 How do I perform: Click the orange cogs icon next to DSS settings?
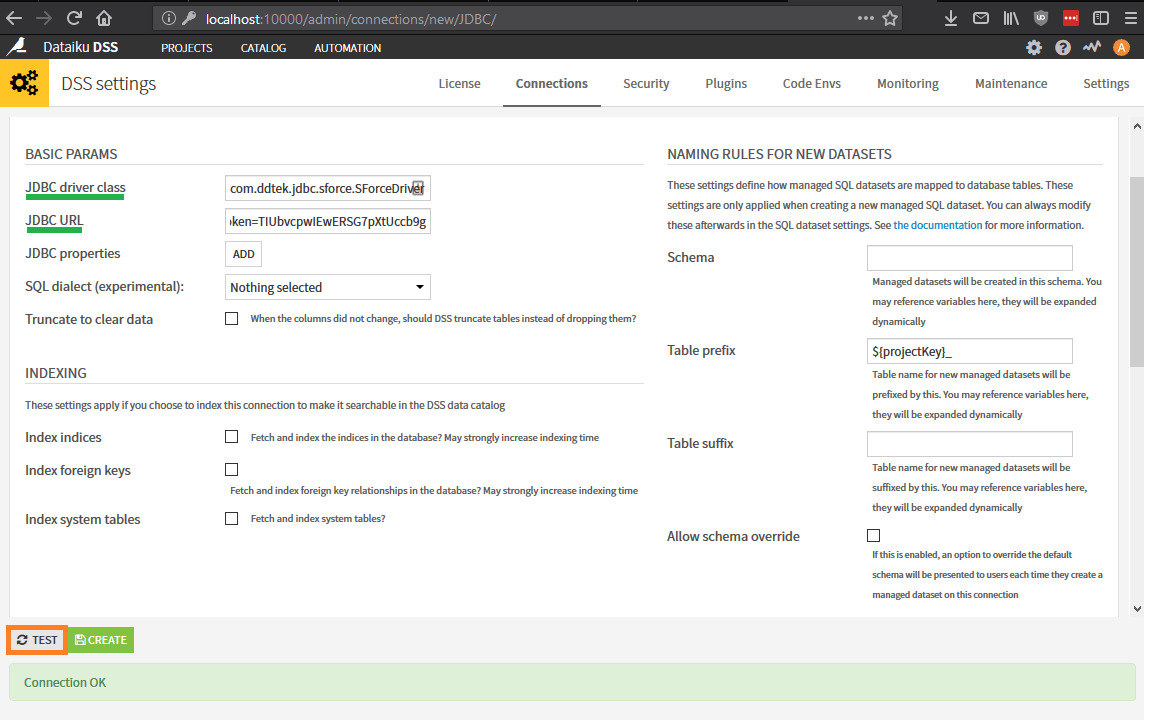[x=24, y=83]
